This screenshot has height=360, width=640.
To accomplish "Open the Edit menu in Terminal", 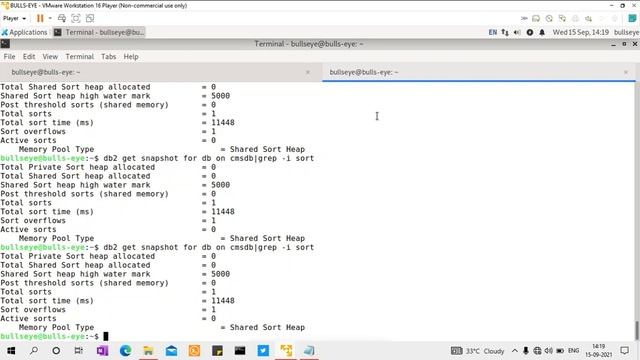I will [29, 57].
